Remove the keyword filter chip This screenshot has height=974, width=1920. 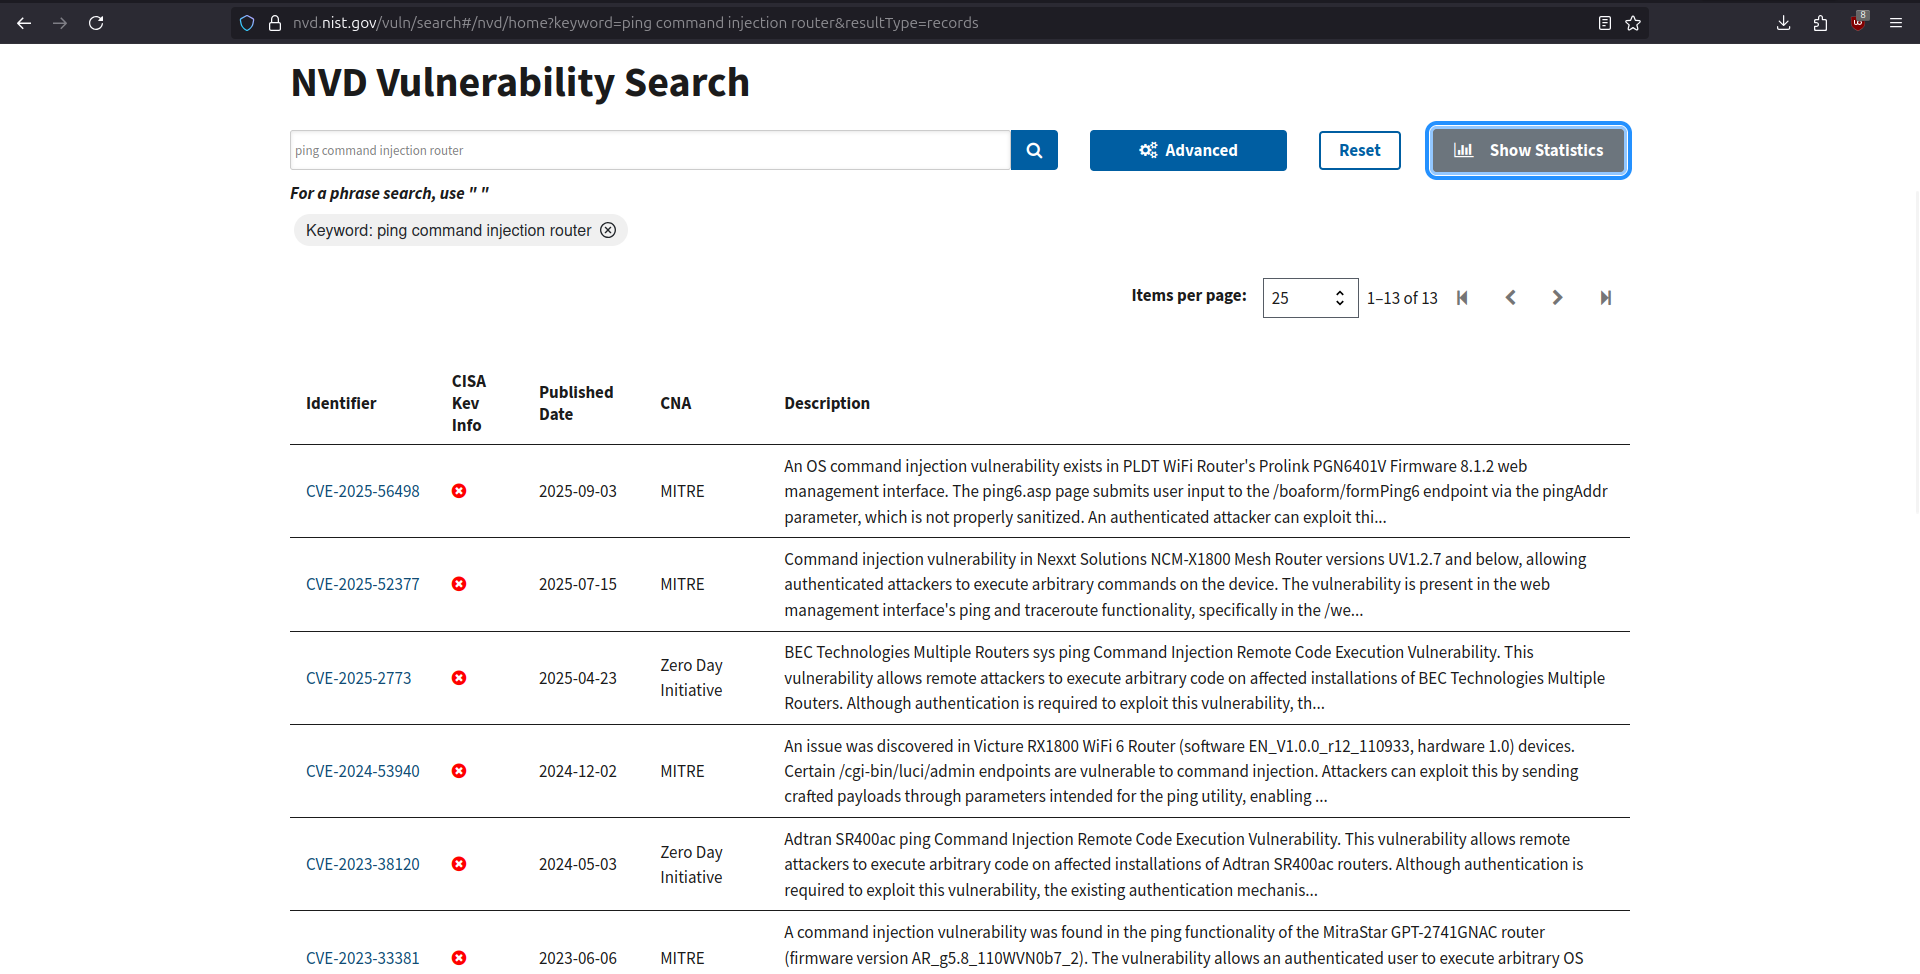point(609,230)
